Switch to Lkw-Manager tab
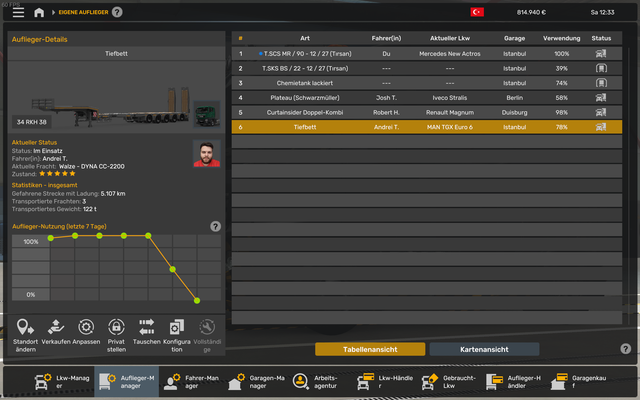Screen dimensions: 640x400 point(62,382)
